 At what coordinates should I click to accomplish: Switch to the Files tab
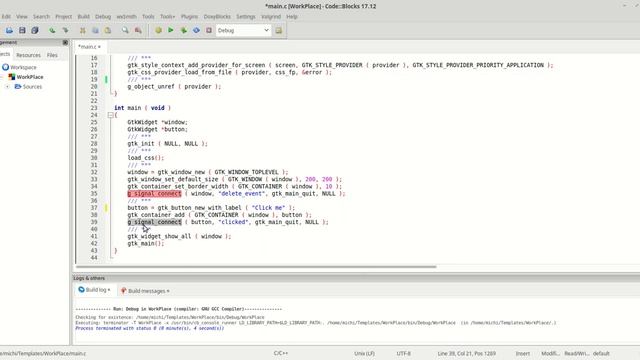tap(52, 55)
